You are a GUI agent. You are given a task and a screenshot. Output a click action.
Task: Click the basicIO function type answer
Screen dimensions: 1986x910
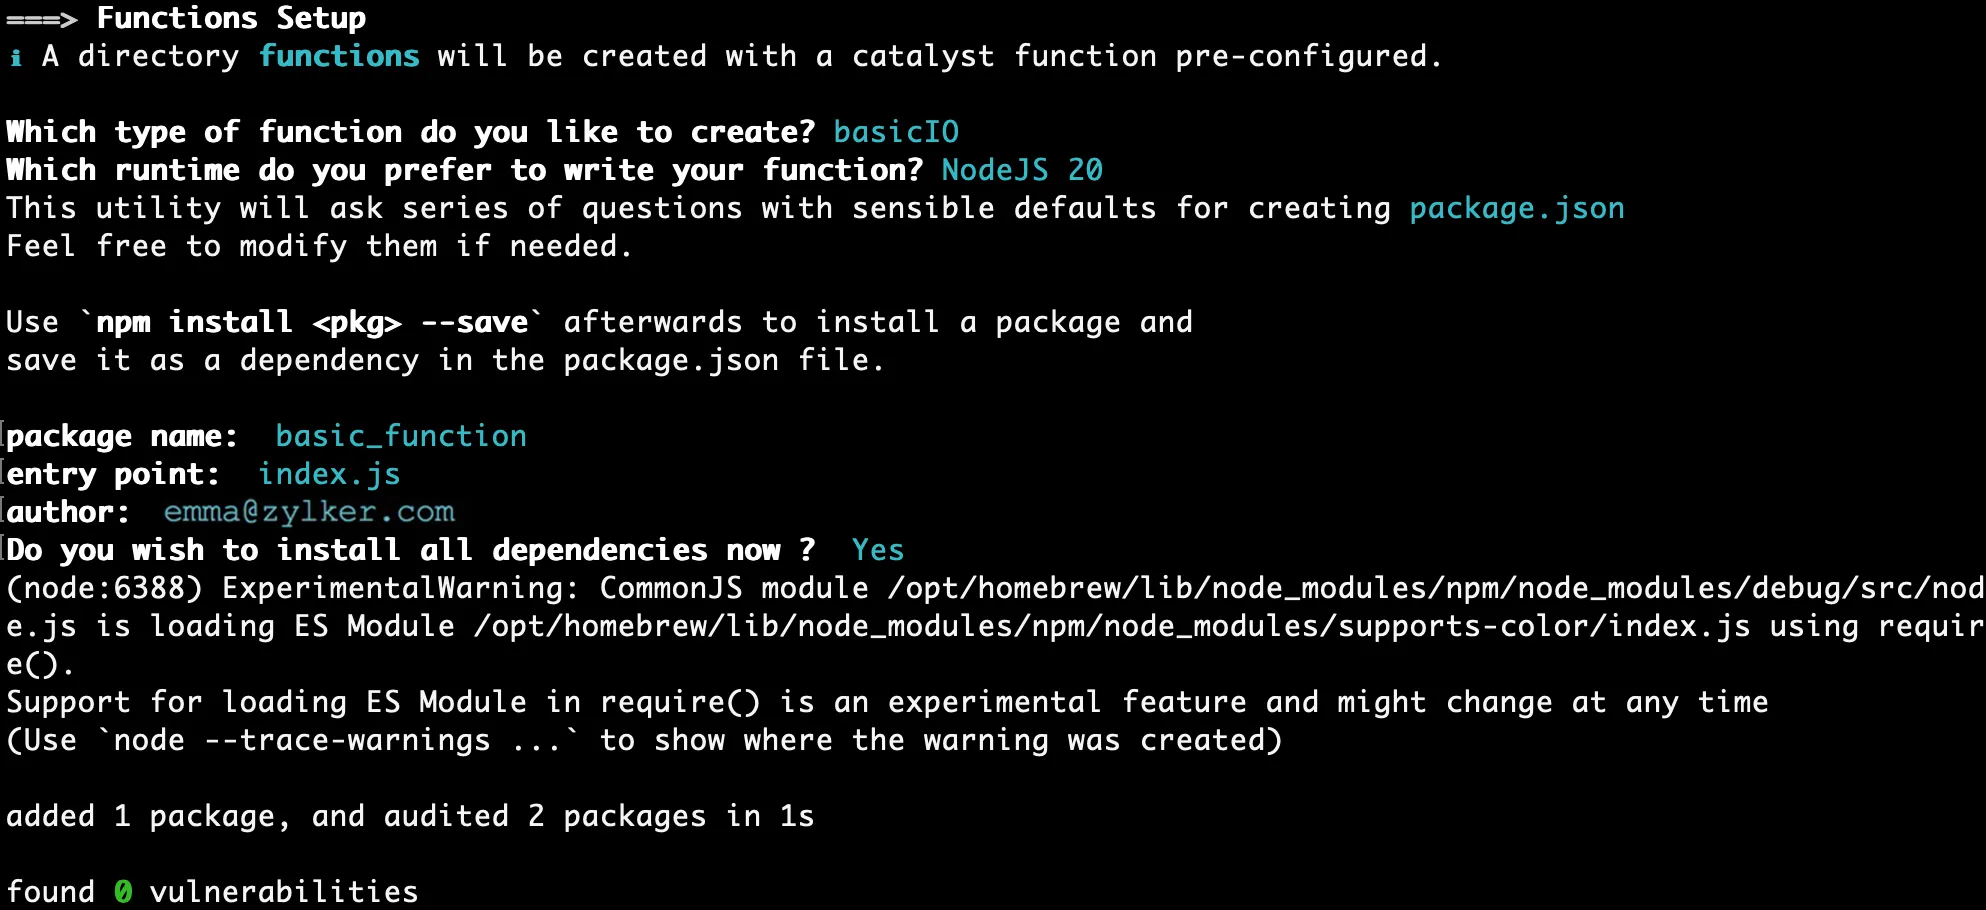(896, 132)
